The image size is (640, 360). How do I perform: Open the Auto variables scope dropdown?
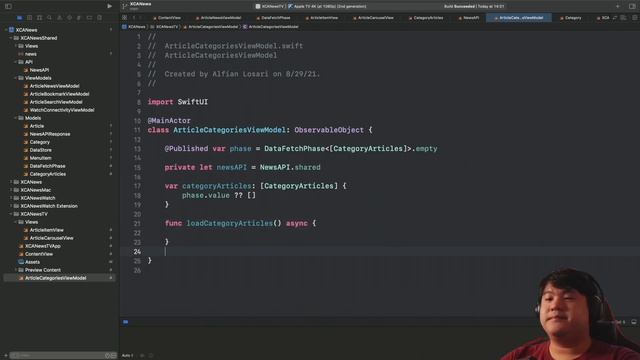point(128,356)
